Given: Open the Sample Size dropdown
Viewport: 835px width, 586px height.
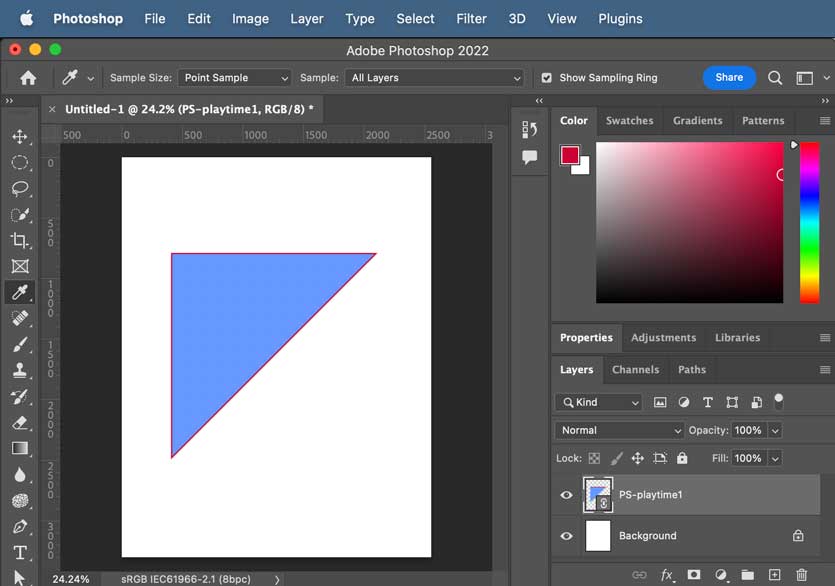Looking at the screenshot, I should (x=235, y=78).
